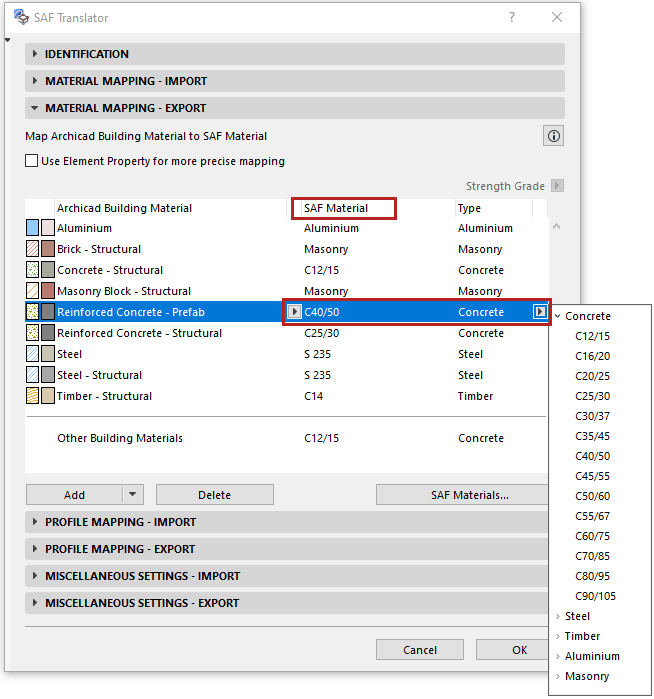The height and width of the screenshot is (699, 654).
Task: Click the Add button
Action: pyautogui.click(x=74, y=495)
